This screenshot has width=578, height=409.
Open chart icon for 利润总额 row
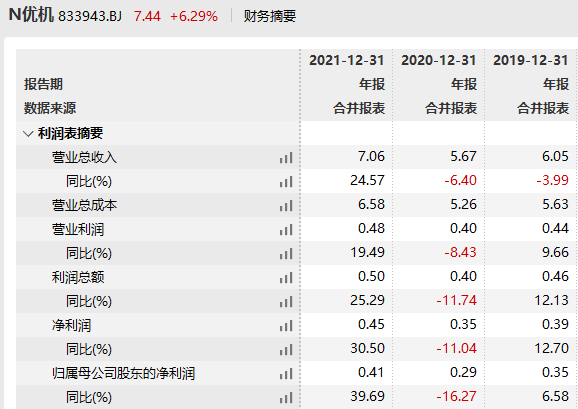[286, 277]
